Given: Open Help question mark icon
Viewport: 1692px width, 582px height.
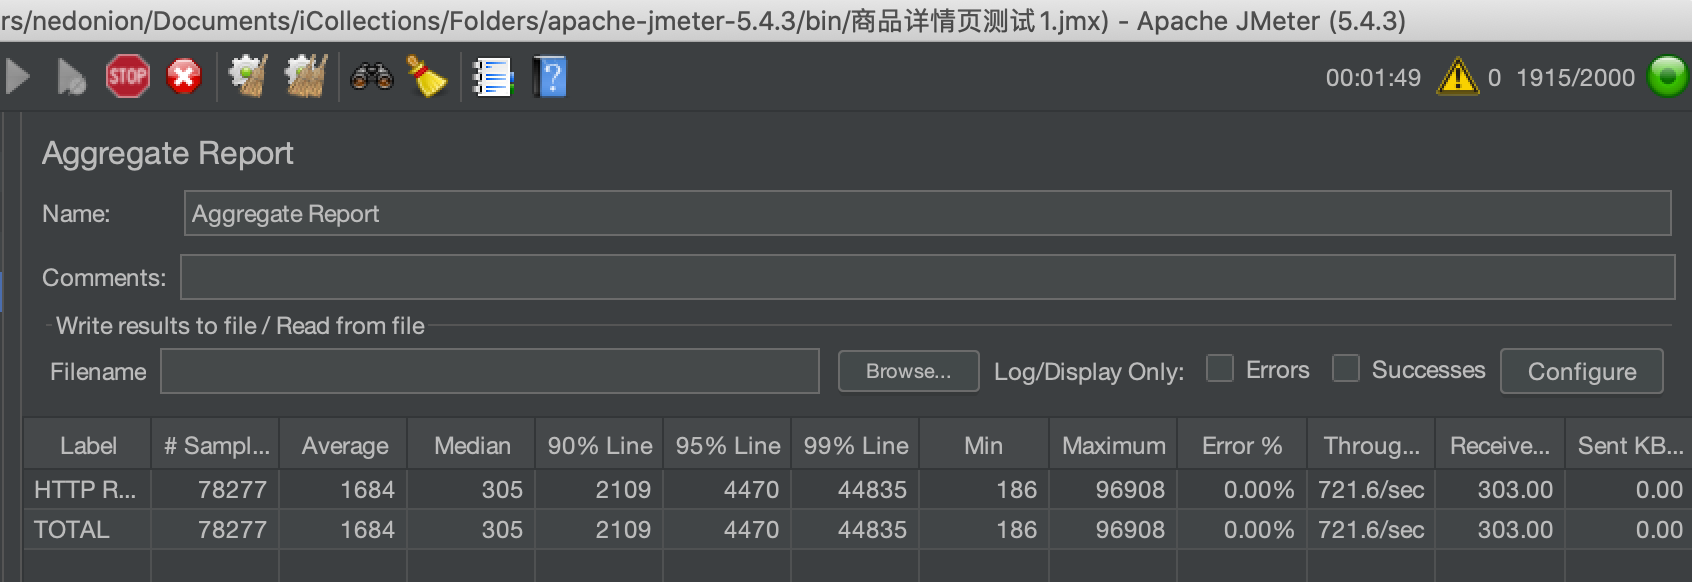Looking at the screenshot, I should 551,77.
